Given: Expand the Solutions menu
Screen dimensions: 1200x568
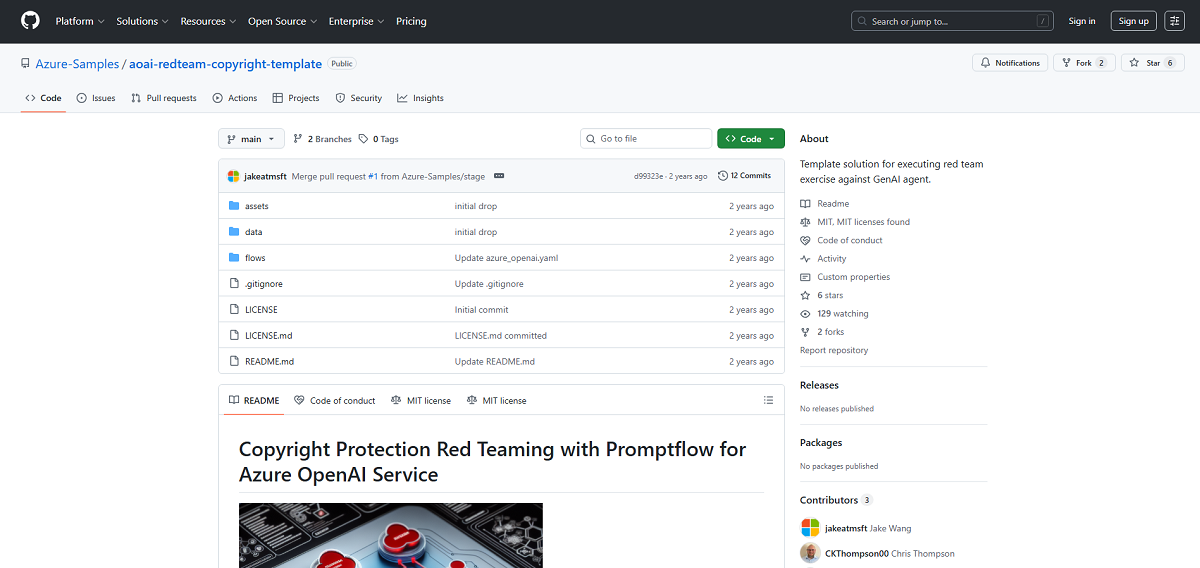Looking at the screenshot, I should (142, 21).
